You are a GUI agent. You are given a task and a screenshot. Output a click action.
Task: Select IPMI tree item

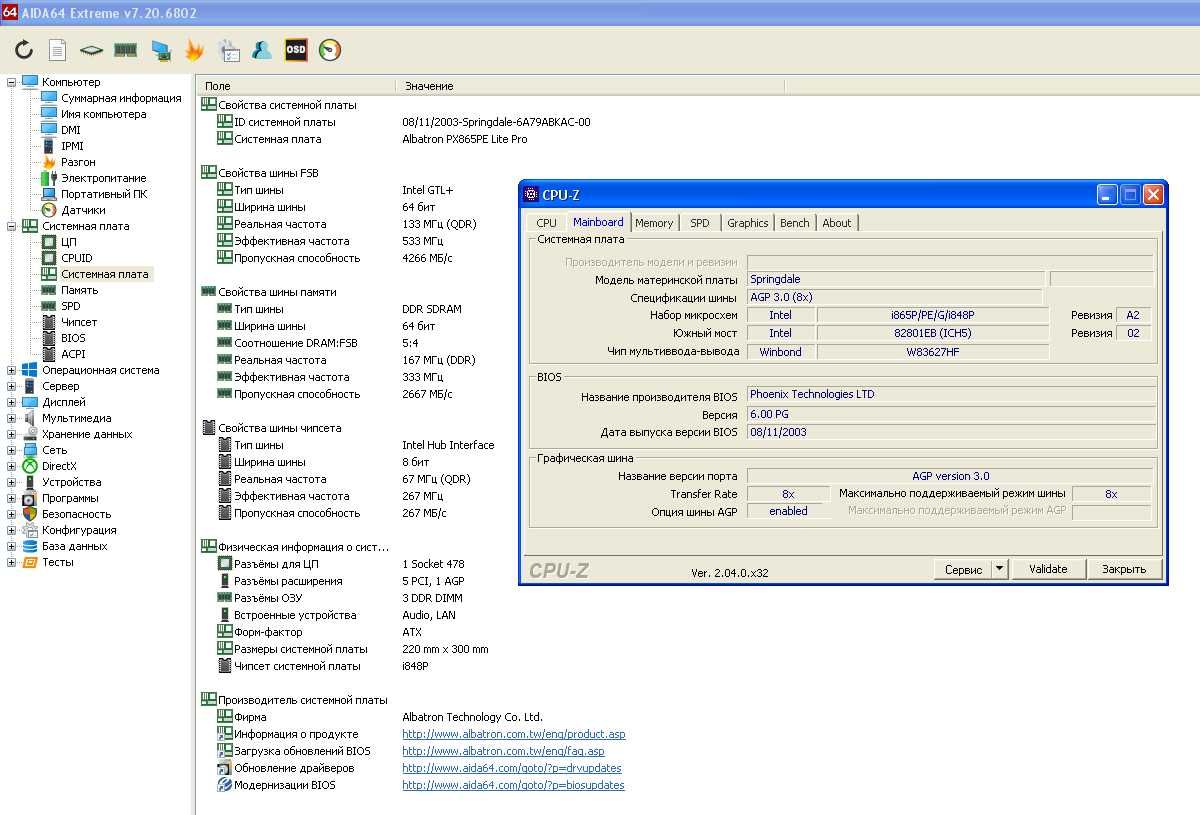(72, 146)
